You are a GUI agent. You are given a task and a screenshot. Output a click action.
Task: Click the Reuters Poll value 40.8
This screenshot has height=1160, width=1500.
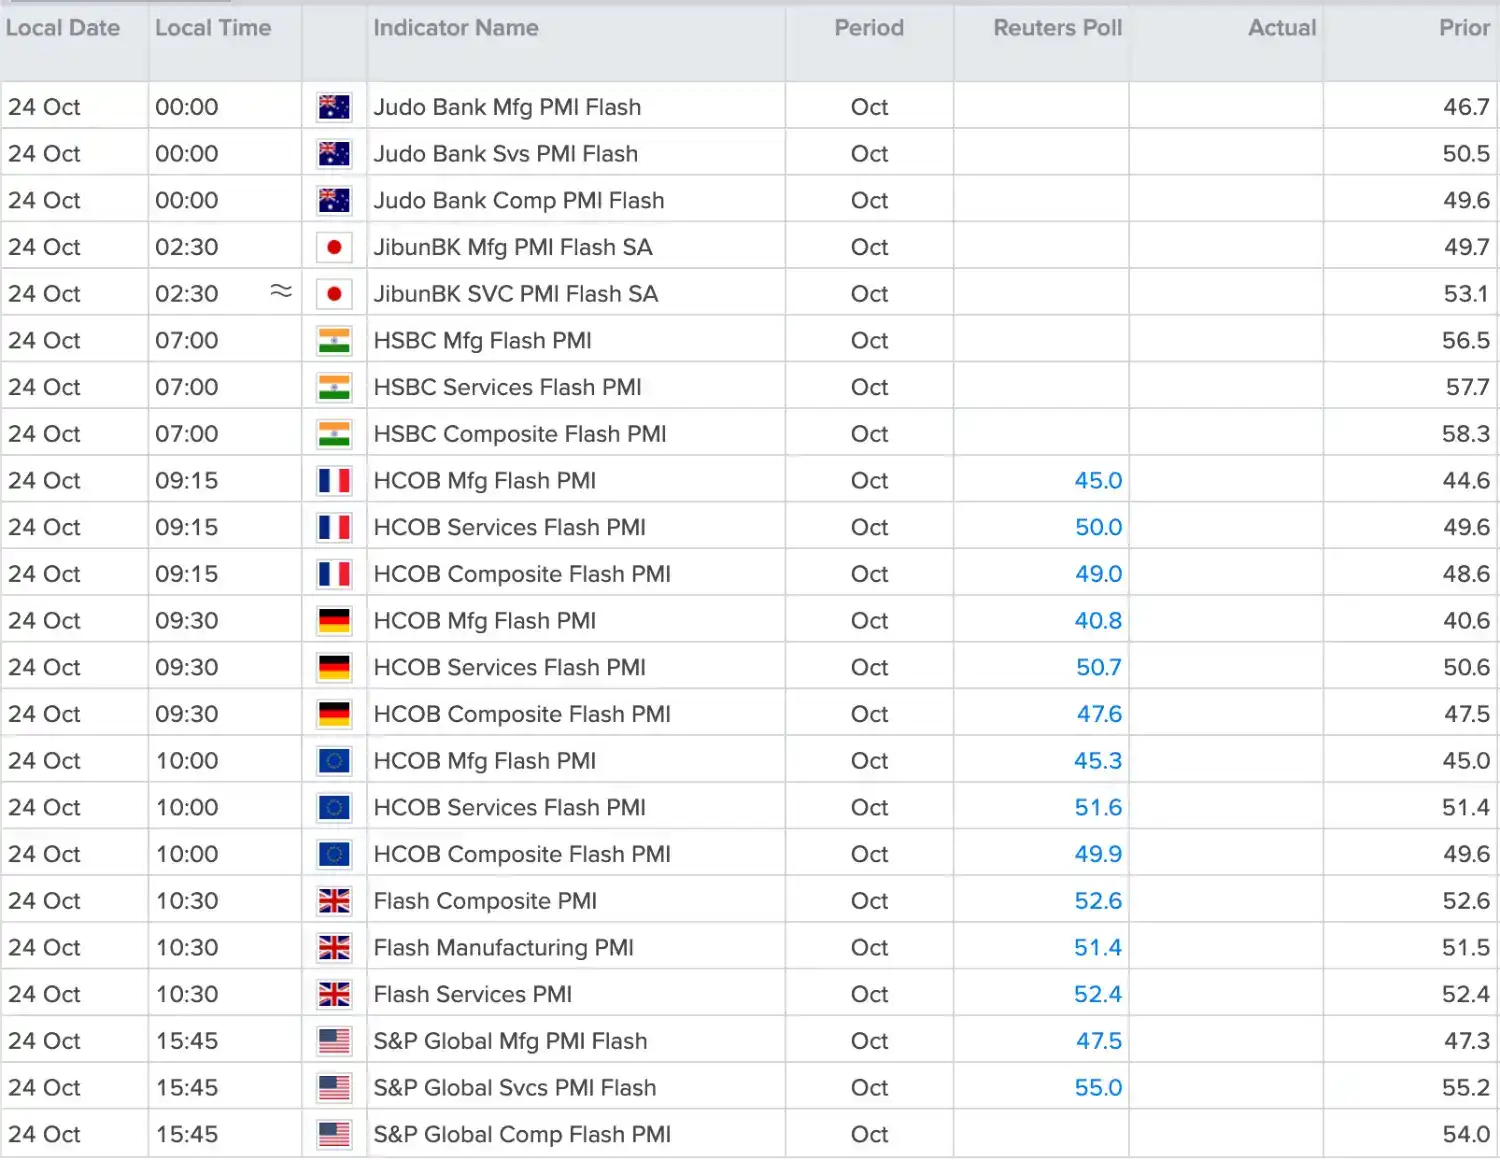1098,621
